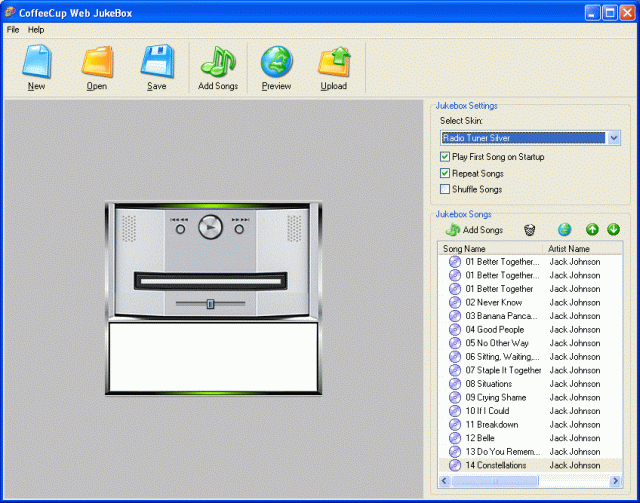Select song 05 No Other Way
The image size is (640, 503).
497,343
